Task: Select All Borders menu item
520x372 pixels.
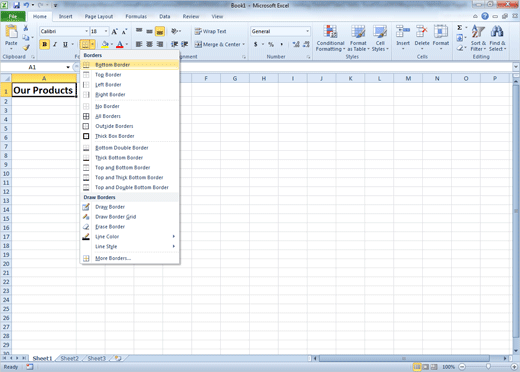Action: pos(130,116)
